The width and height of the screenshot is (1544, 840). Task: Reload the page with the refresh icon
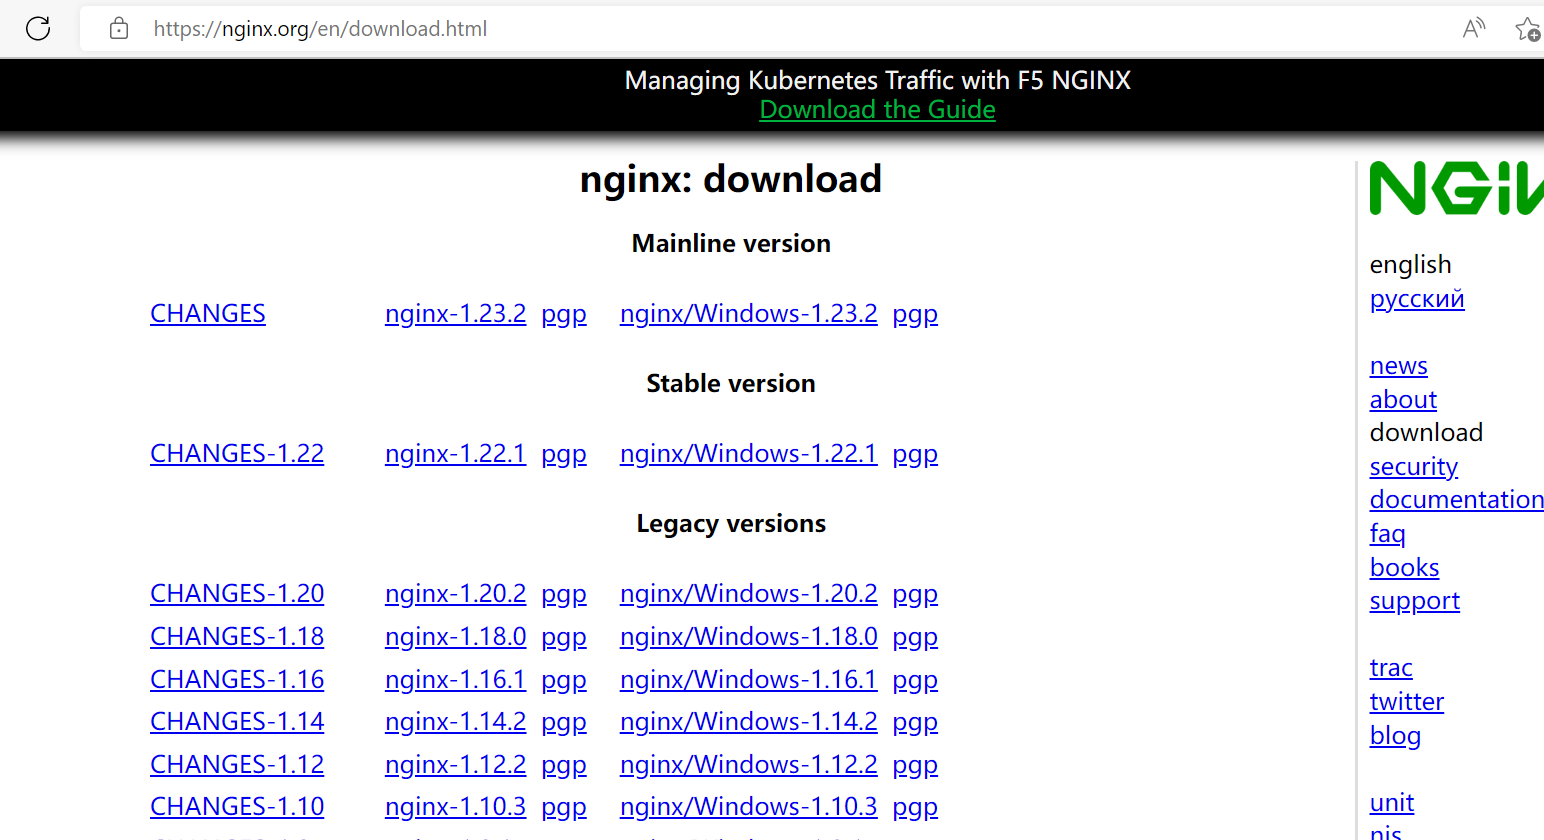pyautogui.click(x=38, y=28)
